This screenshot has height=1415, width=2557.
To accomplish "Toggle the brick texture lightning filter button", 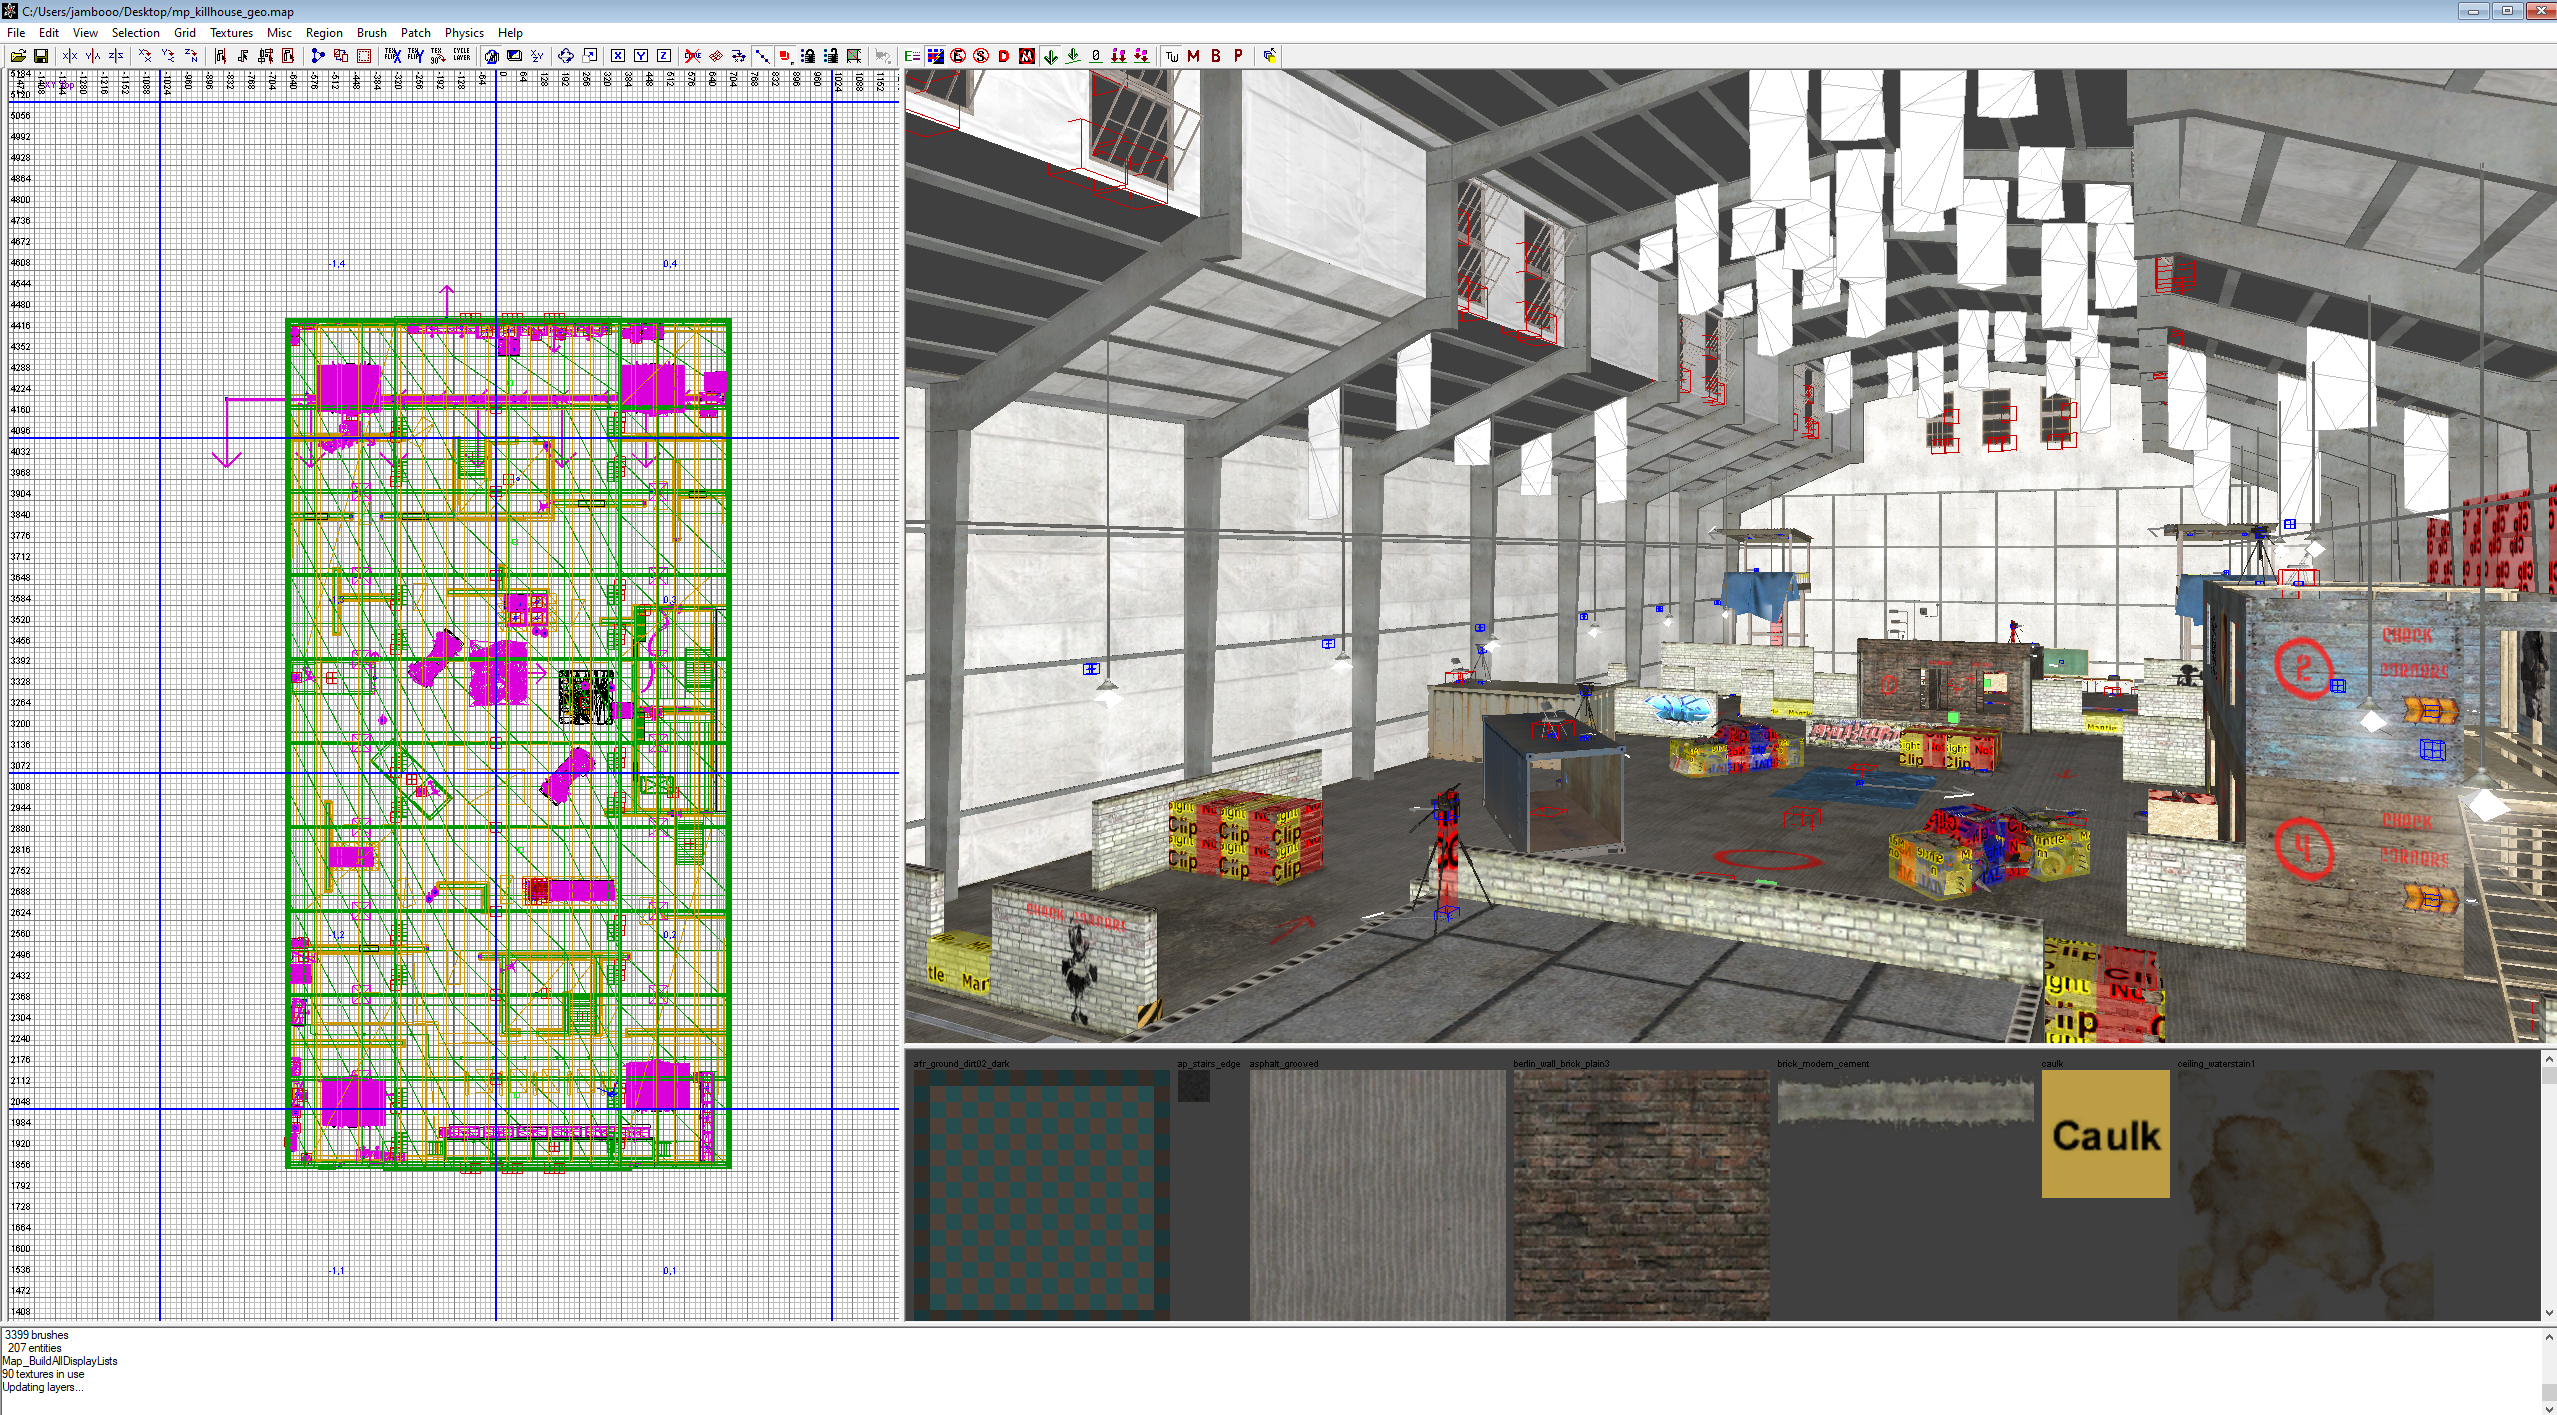I will [x=935, y=56].
